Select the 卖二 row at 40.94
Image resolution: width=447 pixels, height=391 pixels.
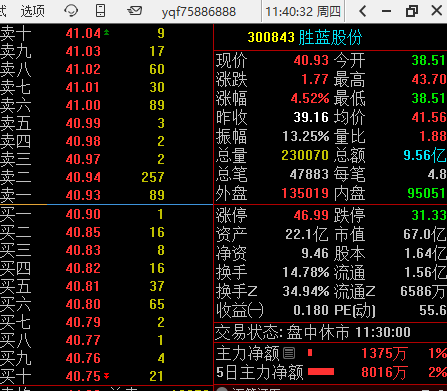point(106,177)
